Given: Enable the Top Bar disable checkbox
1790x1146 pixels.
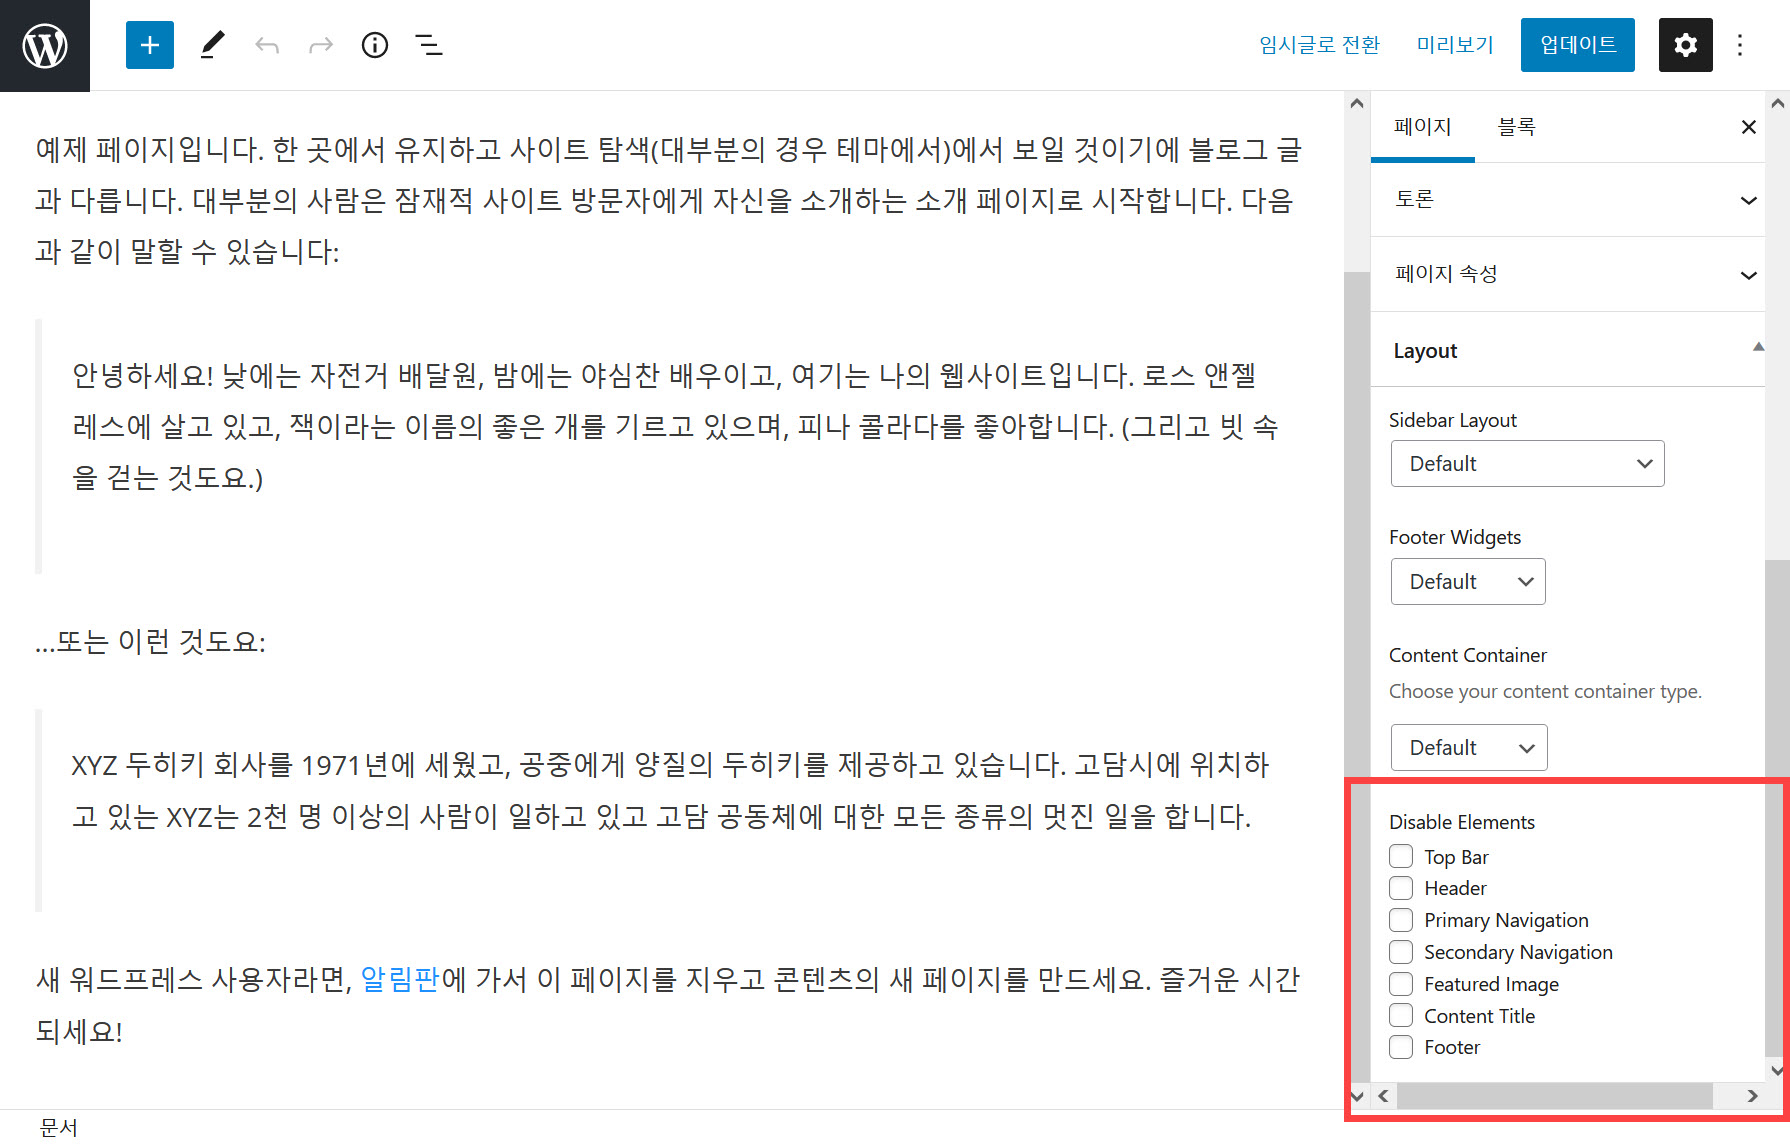Looking at the screenshot, I should tap(1401, 856).
